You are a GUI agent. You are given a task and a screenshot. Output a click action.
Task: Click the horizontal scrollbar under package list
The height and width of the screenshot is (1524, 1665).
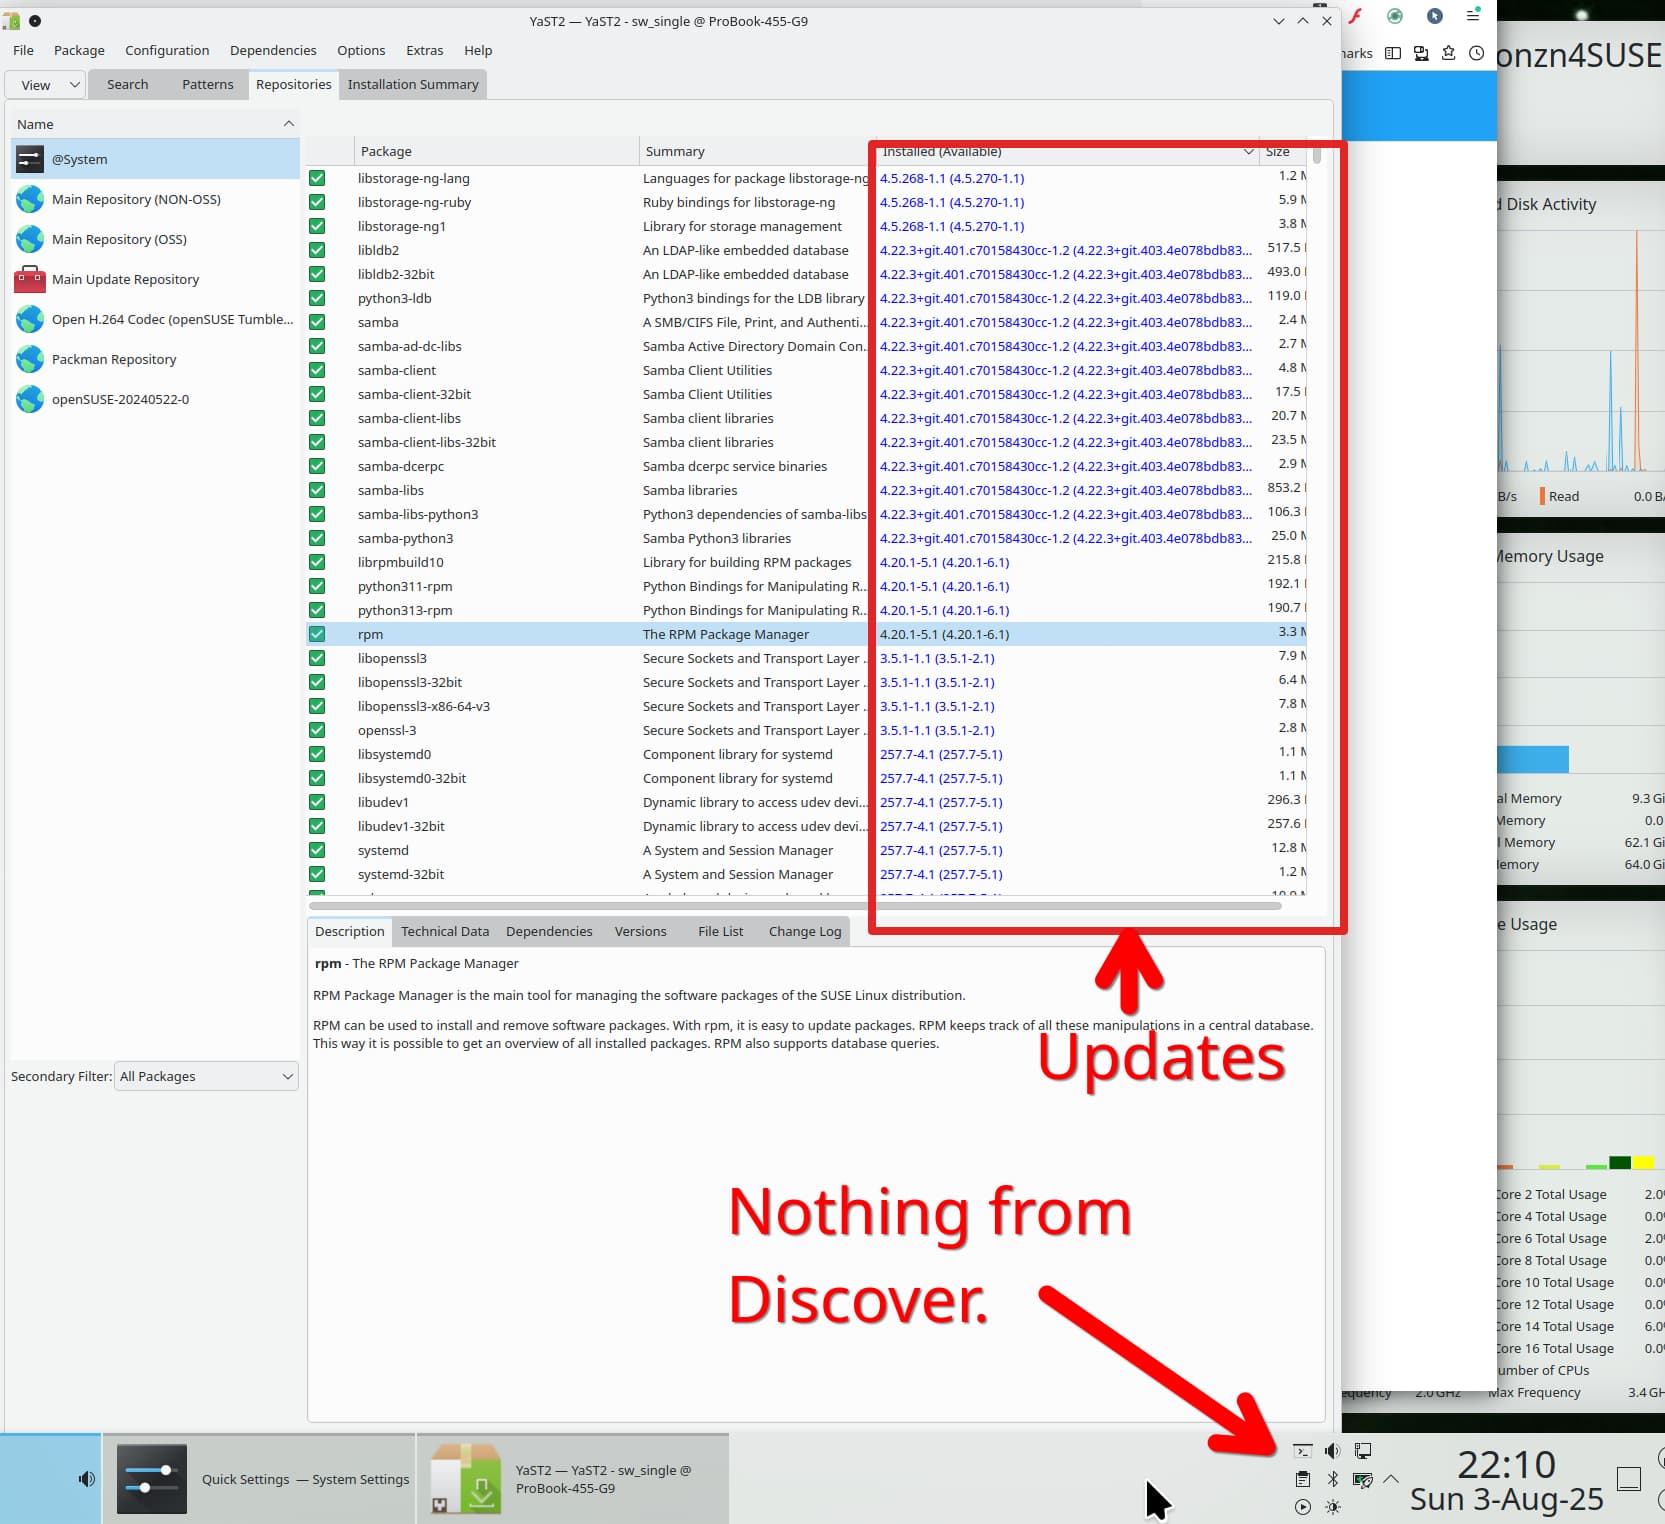pos(794,906)
